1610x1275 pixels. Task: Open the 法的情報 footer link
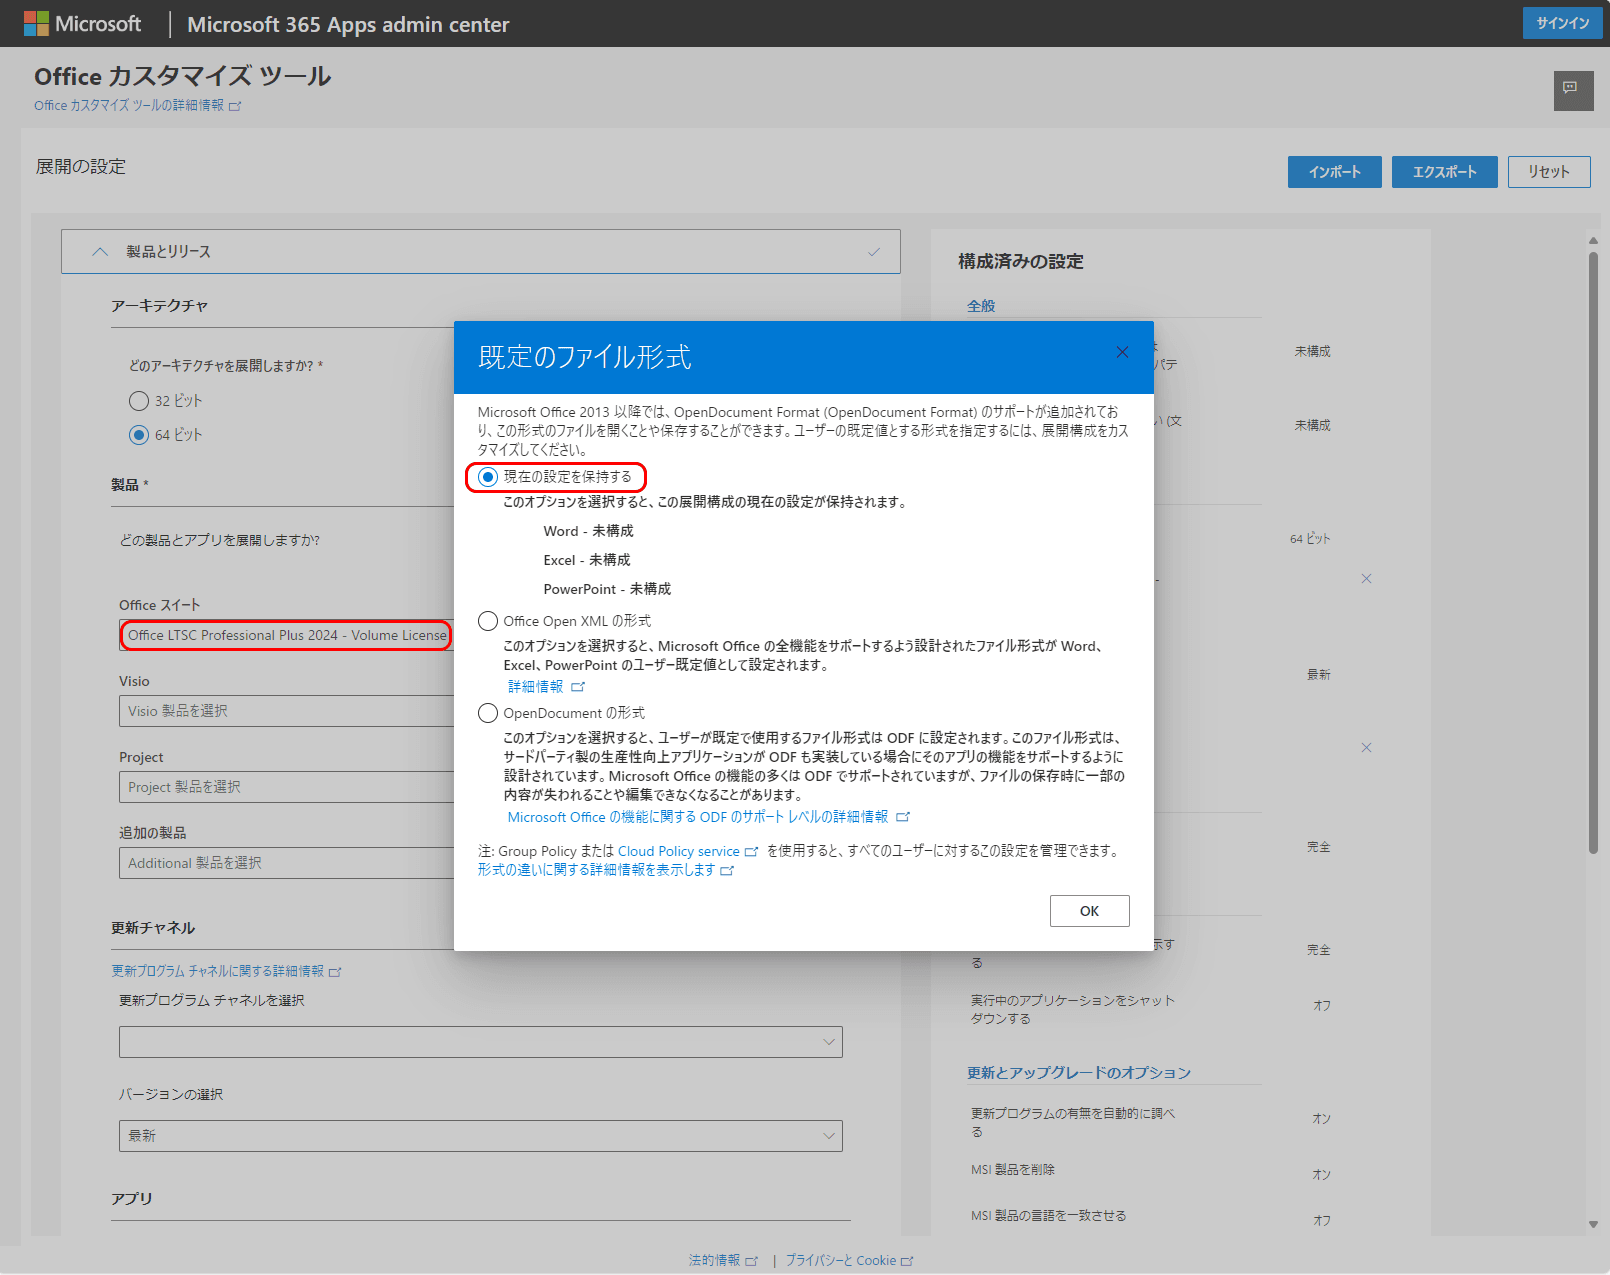715,1261
